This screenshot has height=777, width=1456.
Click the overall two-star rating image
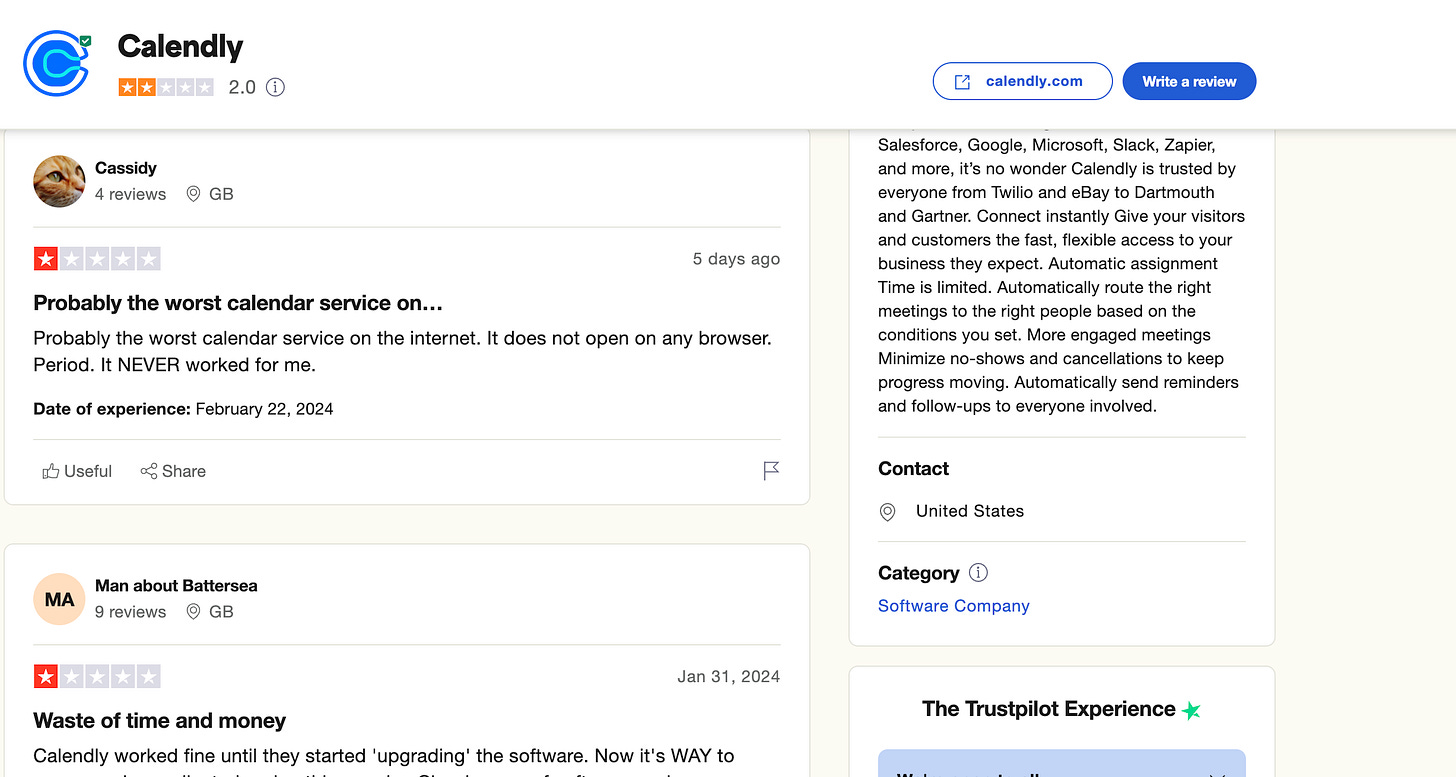166,87
